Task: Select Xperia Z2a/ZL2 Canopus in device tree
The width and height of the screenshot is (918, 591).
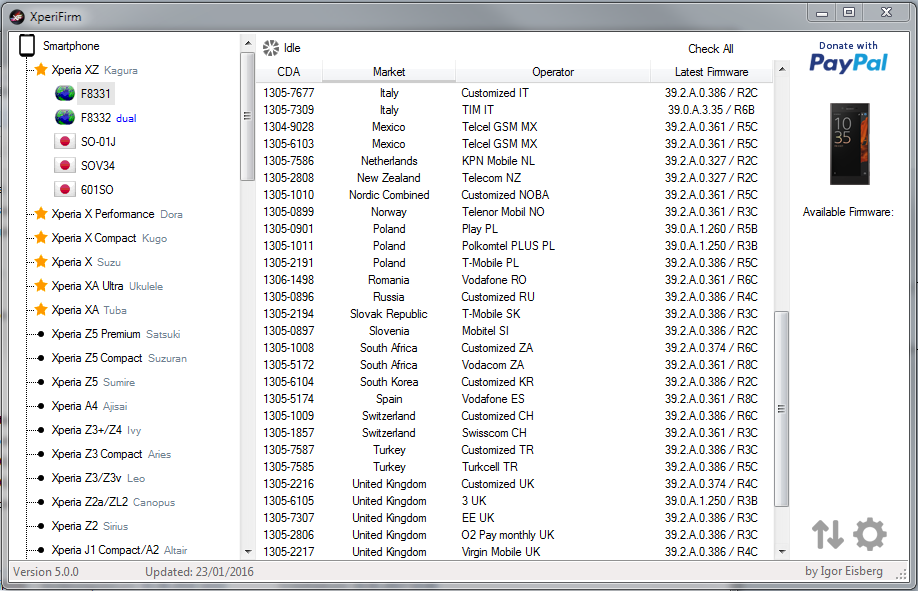Action: pos(113,502)
